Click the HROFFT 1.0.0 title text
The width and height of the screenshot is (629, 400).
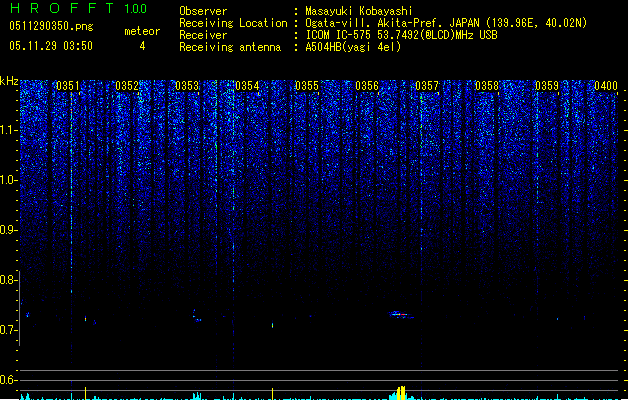pyautogui.click(x=79, y=8)
